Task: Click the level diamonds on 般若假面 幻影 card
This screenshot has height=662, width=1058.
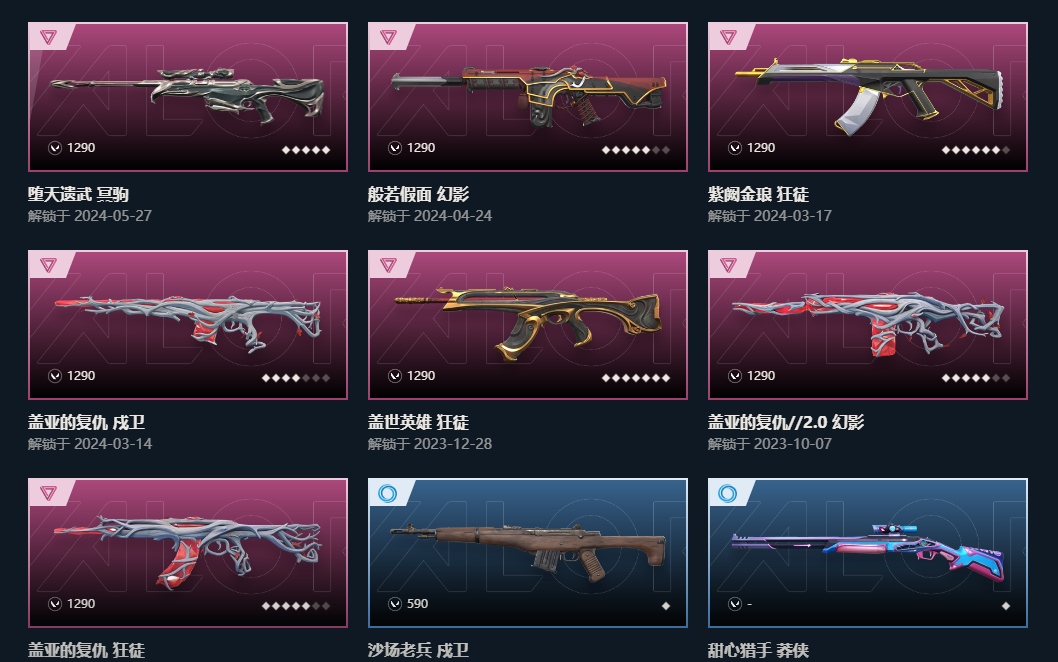Action: (636, 150)
